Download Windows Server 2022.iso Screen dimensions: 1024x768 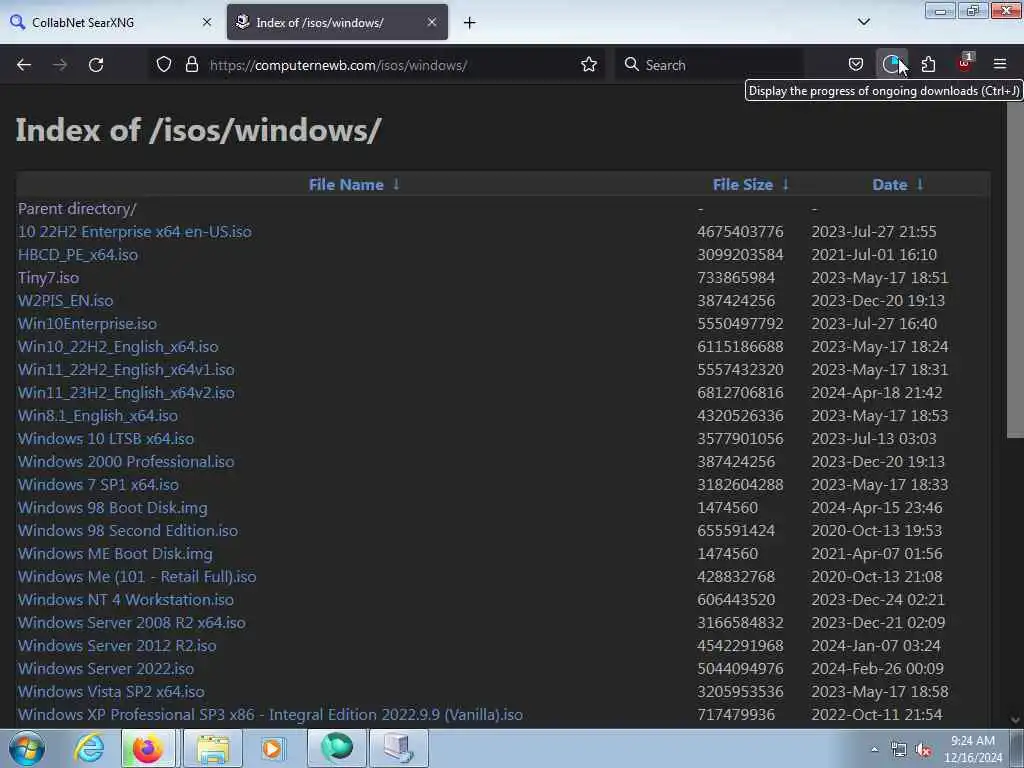tap(106, 669)
